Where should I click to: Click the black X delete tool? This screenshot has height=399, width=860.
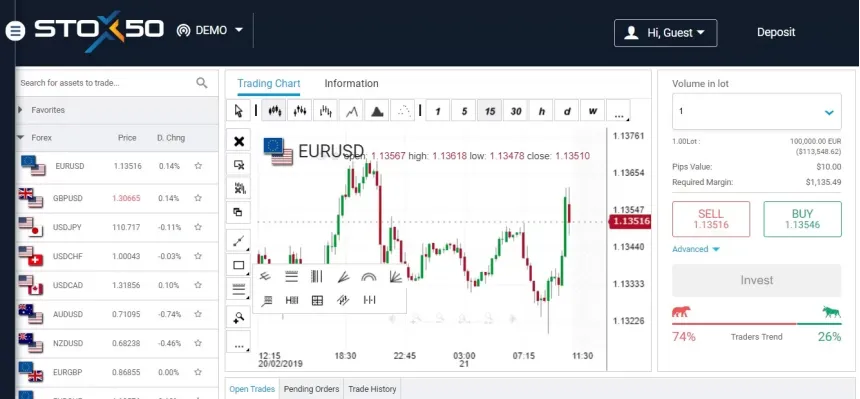click(239, 141)
